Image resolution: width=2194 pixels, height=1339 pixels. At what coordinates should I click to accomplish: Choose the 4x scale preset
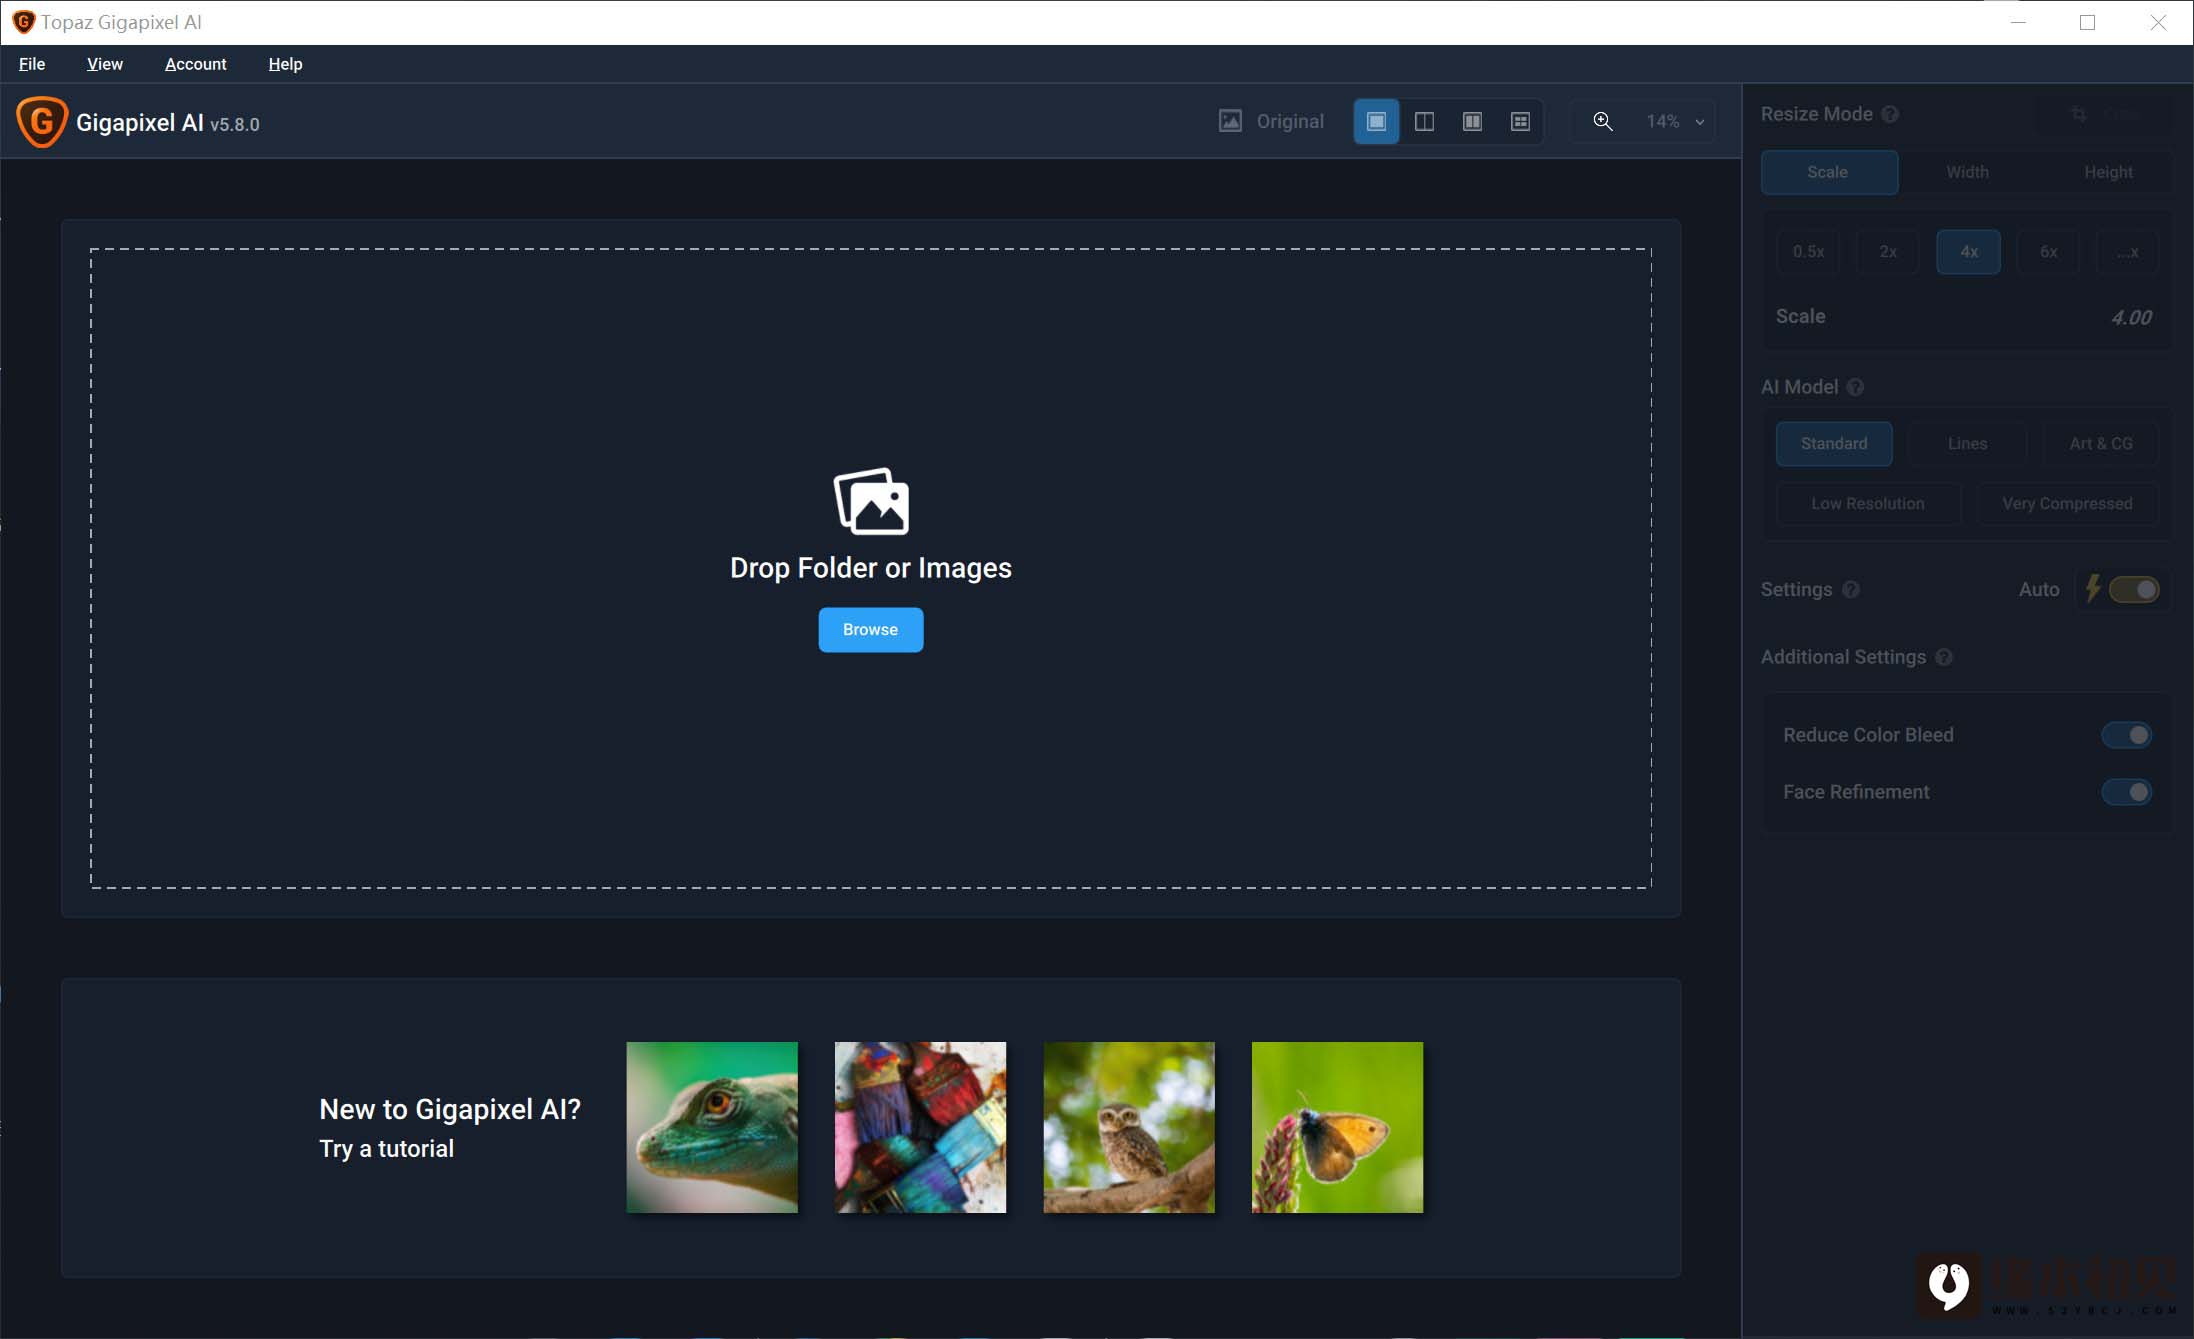pyautogui.click(x=1968, y=252)
